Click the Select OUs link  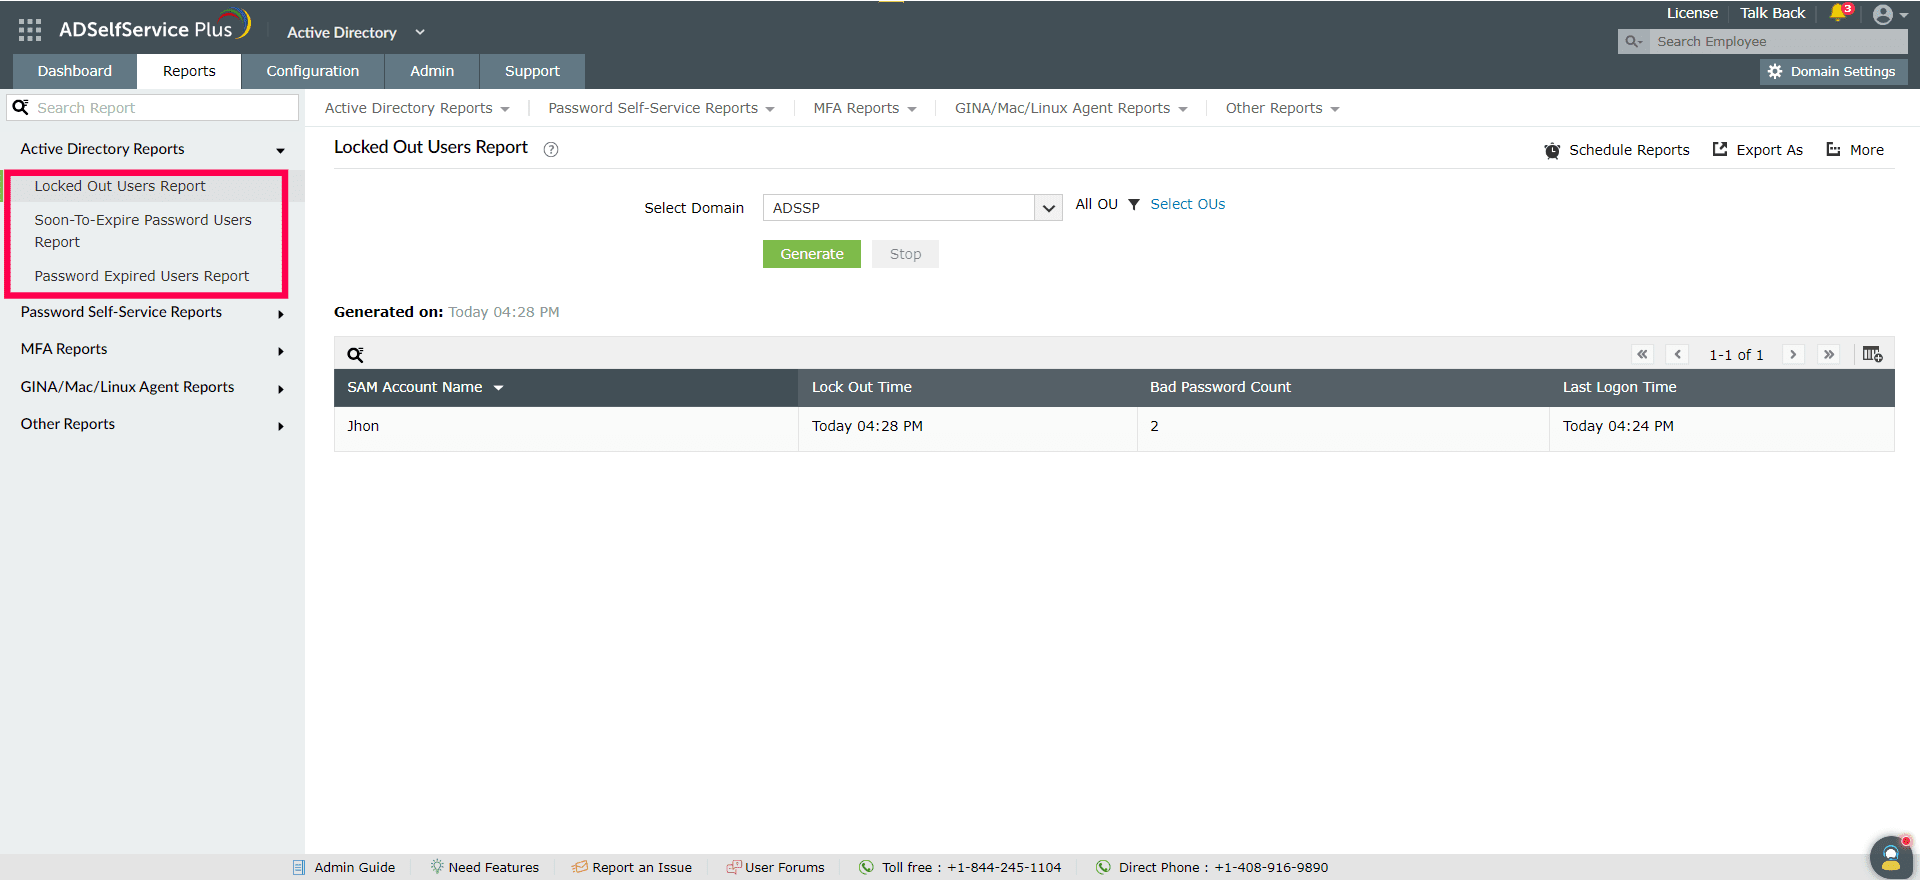[1187, 204]
